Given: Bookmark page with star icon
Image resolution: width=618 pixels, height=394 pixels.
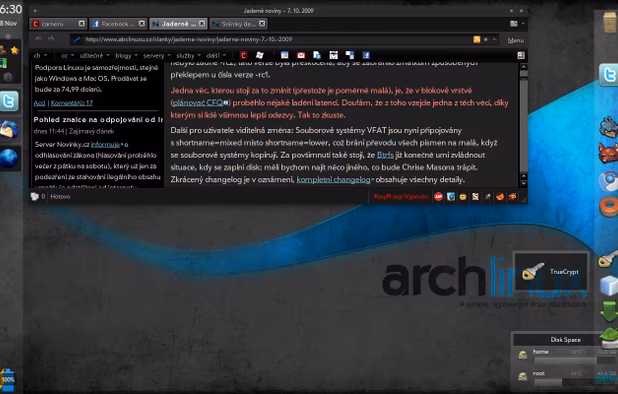Looking at the screenshot, I should (x=486, y=39).
